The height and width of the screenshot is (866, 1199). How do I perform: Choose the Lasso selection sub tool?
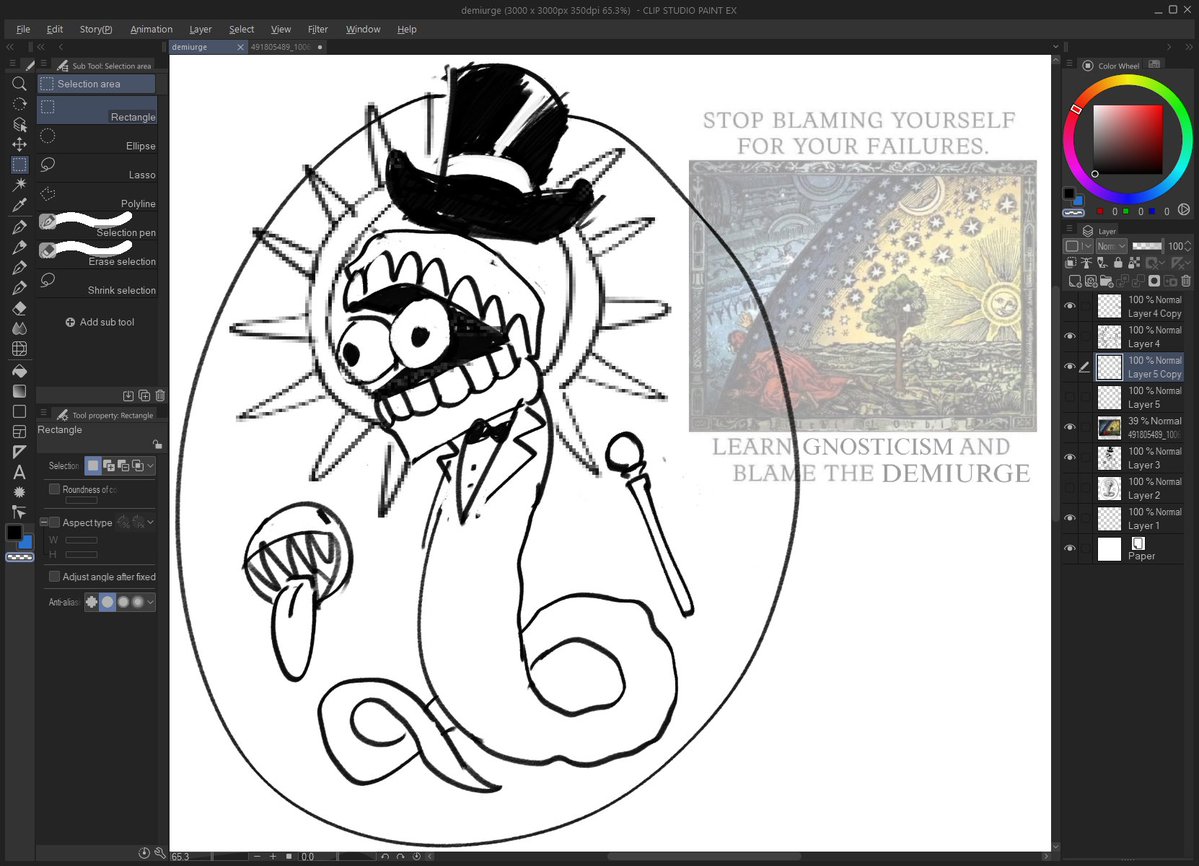(97, 168)
